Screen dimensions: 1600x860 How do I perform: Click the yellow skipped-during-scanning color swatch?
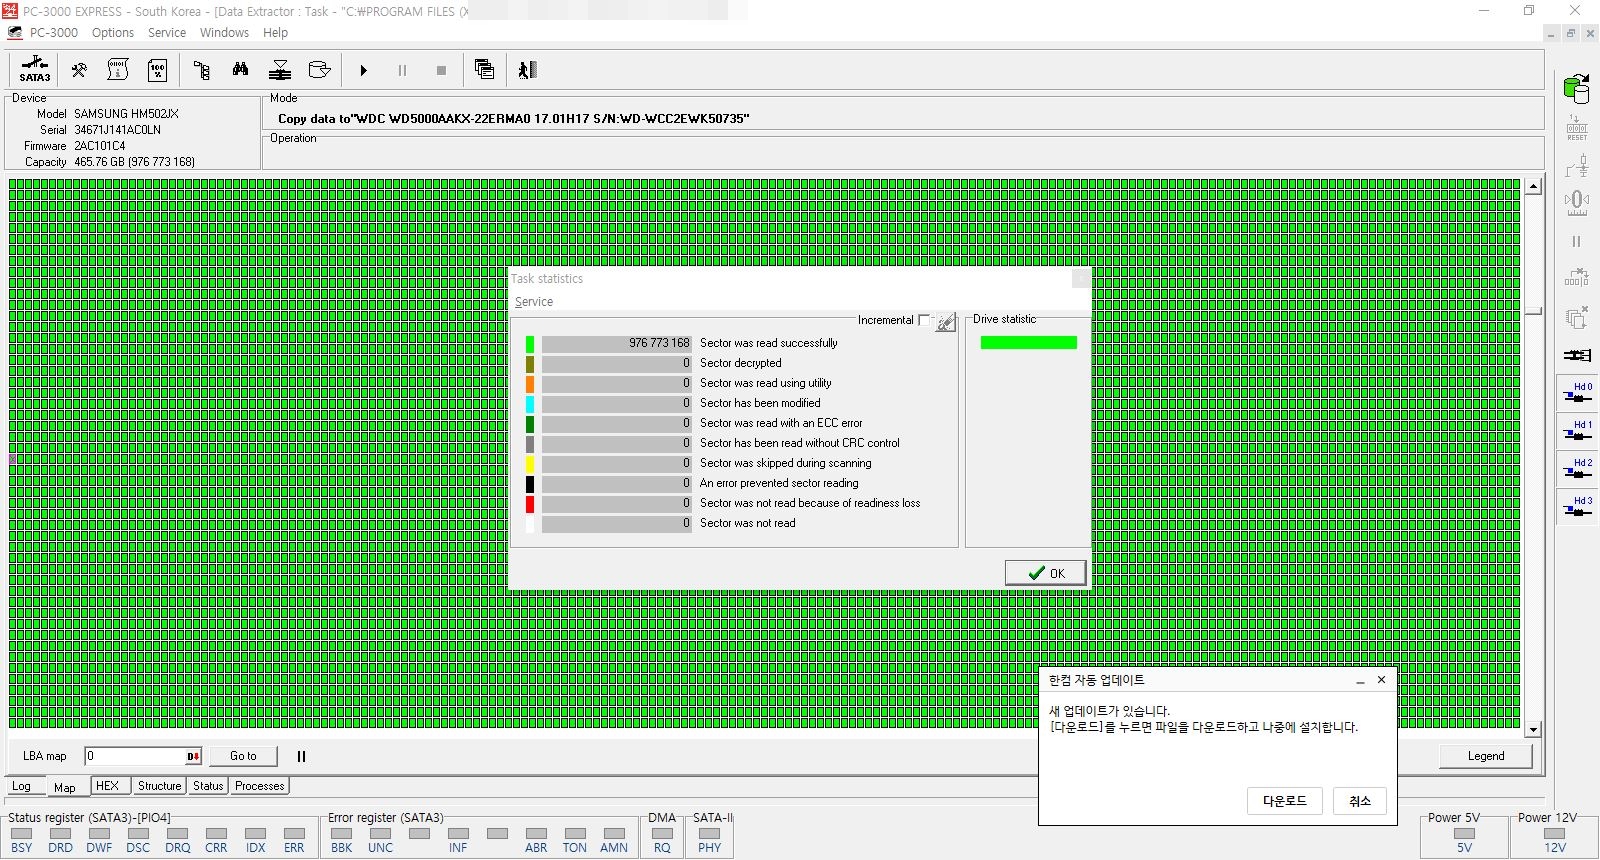click(x=530, y=464)
